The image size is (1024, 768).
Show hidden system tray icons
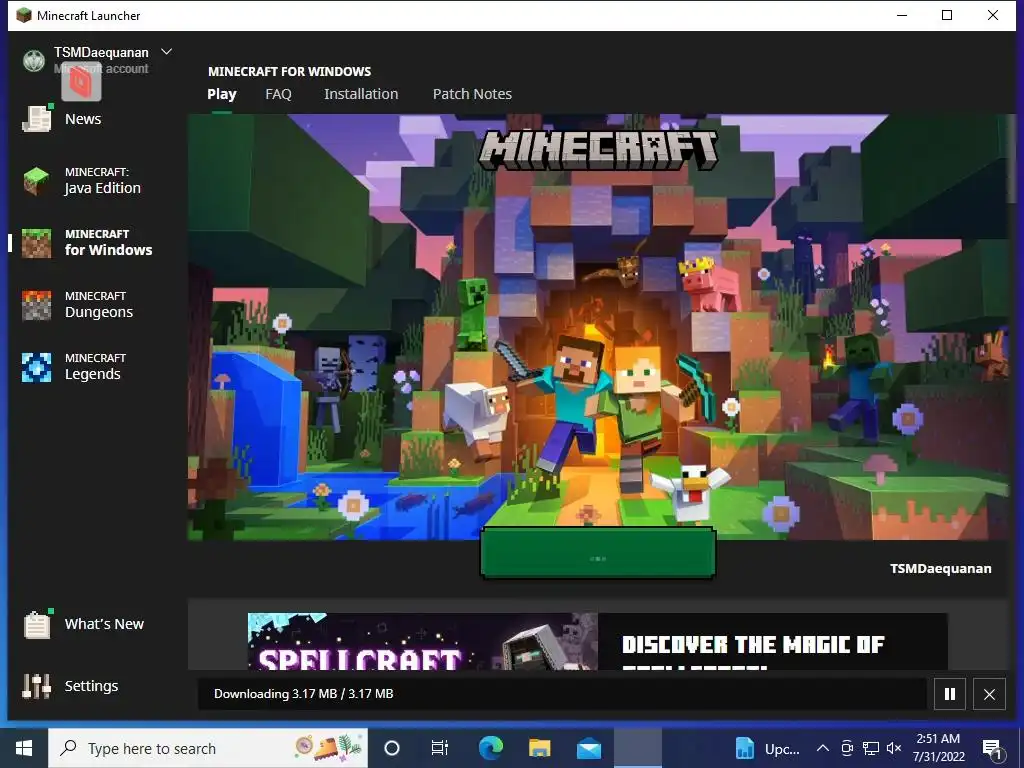pyautogui.click(x=823, y=748)
